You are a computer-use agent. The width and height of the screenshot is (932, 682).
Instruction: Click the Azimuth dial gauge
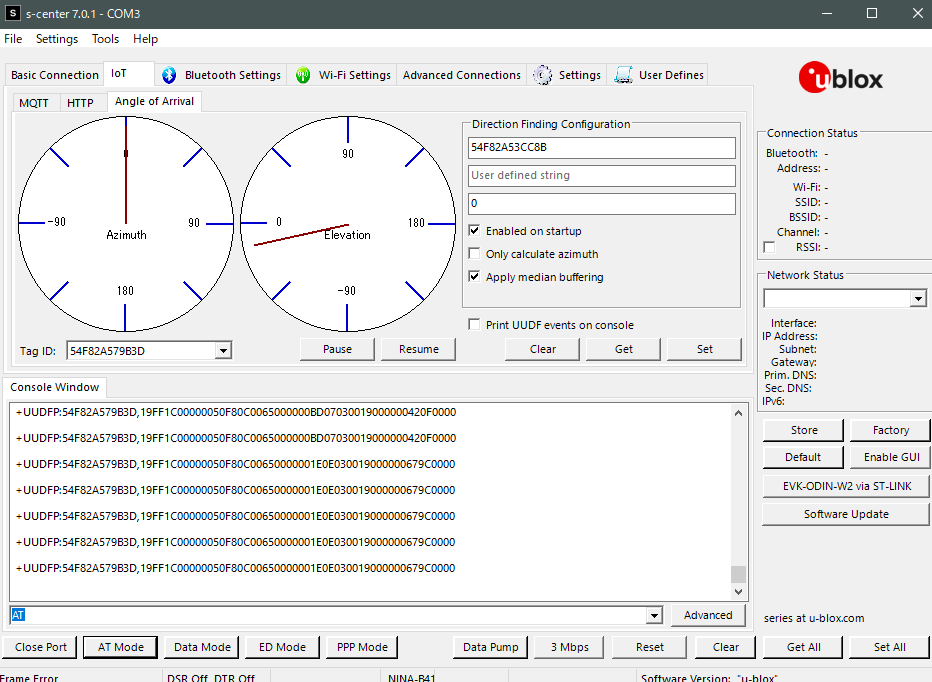[125, 224]
